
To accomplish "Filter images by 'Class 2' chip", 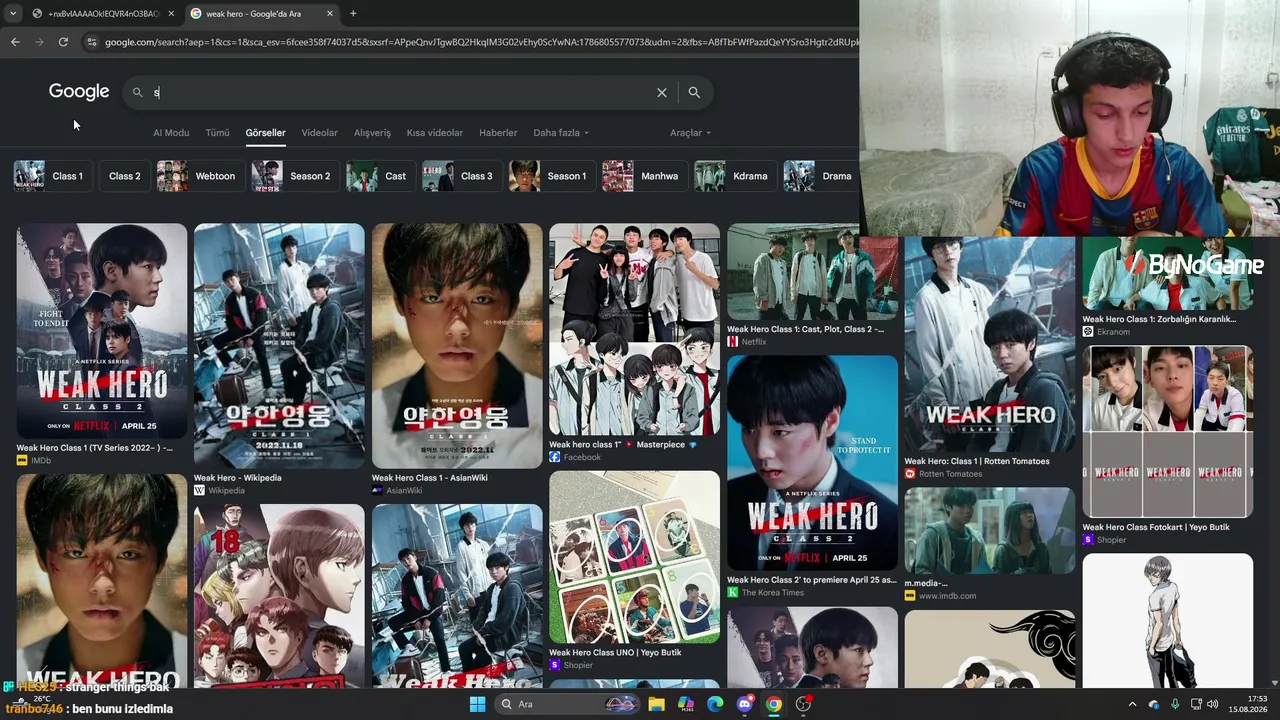I will (x=124, y=176).
